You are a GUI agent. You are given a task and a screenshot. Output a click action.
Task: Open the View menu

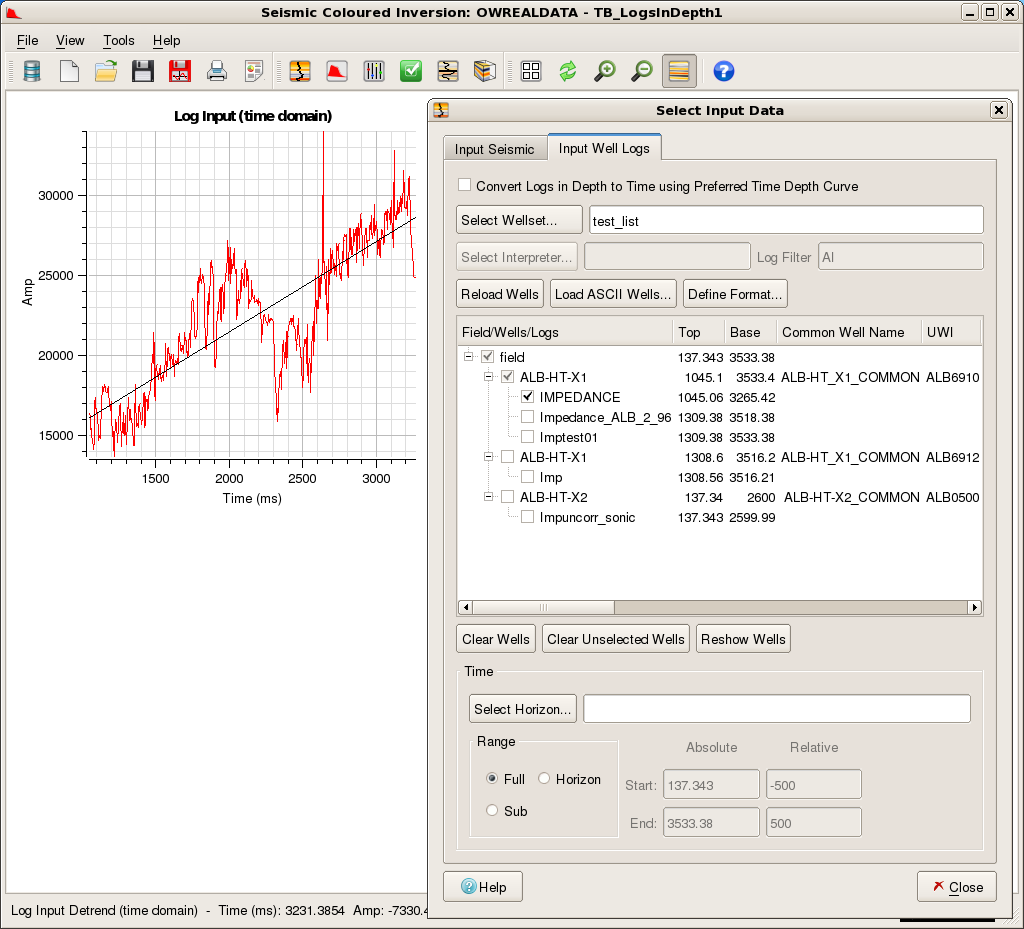pyautogui.click(x=70, y=40)
